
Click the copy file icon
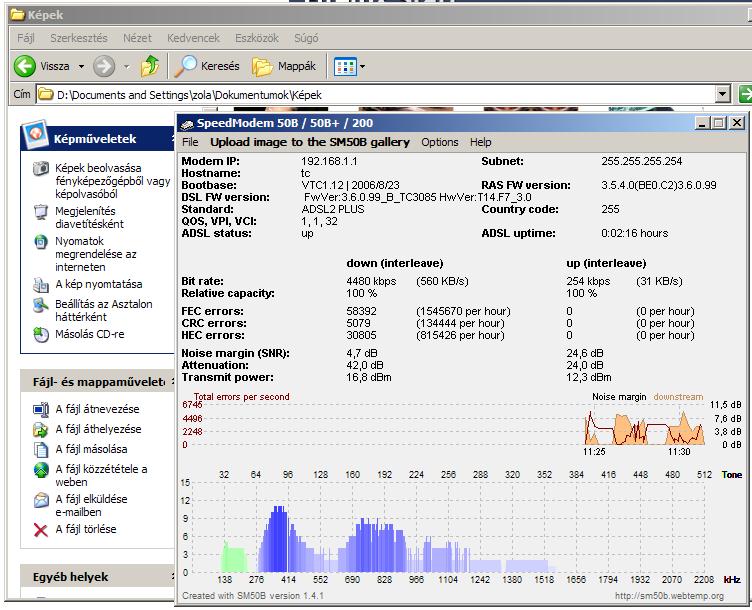(41, 449)
